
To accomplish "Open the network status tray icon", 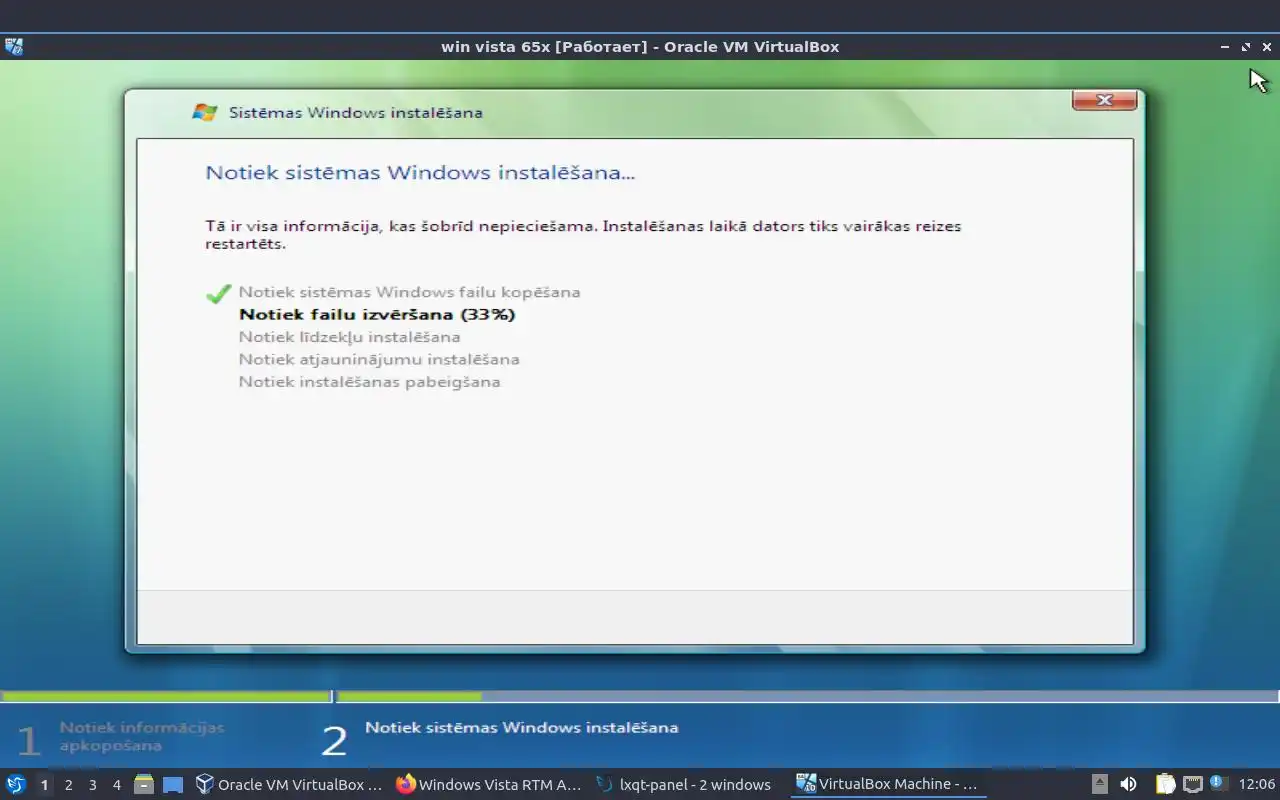I will (1192, 784).
